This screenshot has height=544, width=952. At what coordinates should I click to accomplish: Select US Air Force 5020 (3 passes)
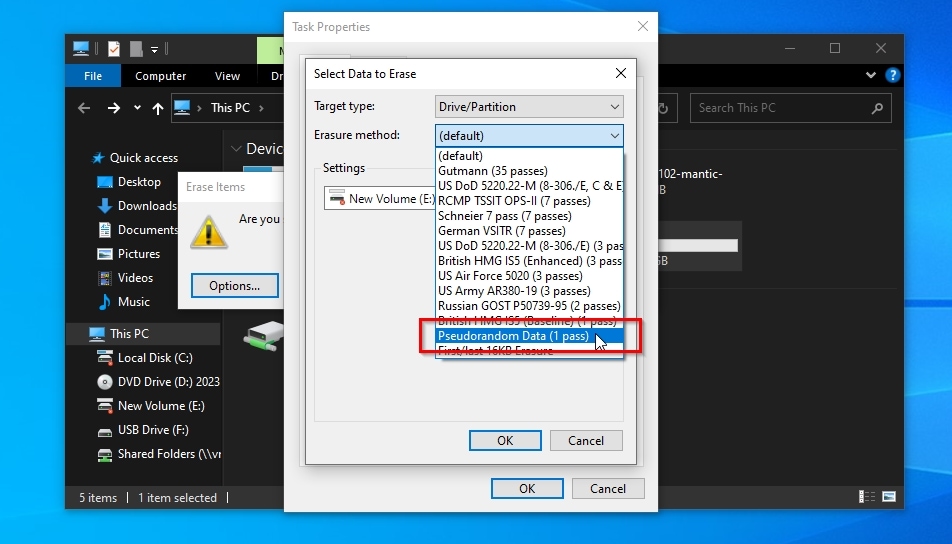pos(529,276)
